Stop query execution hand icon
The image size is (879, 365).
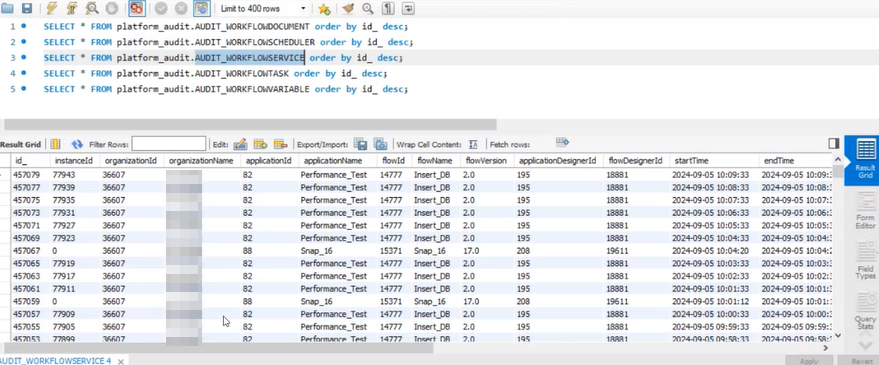click(x=112, y=8)
